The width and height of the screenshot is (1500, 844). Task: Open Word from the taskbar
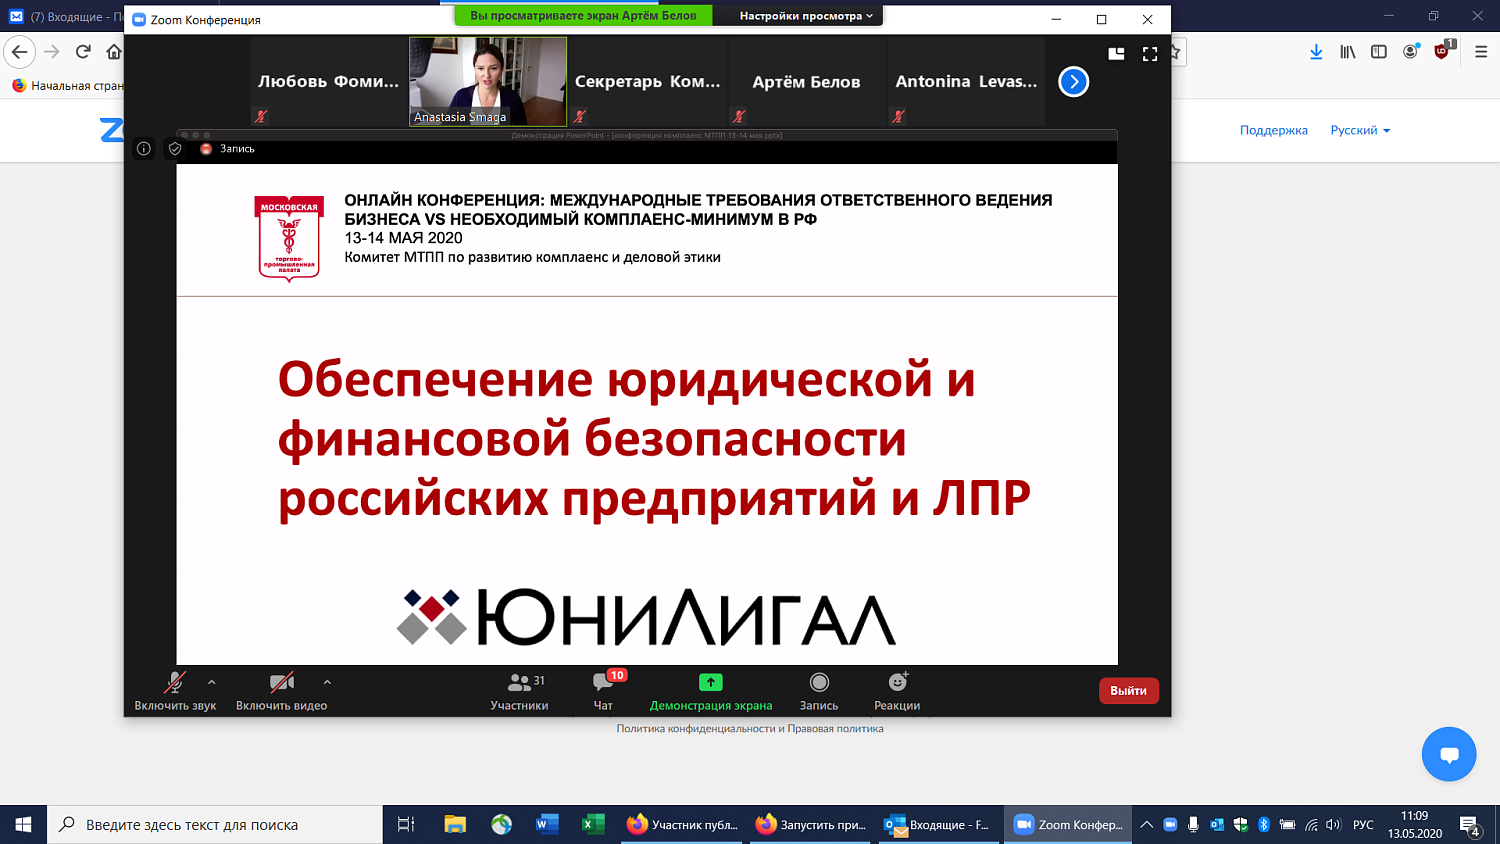click(547, 825)
